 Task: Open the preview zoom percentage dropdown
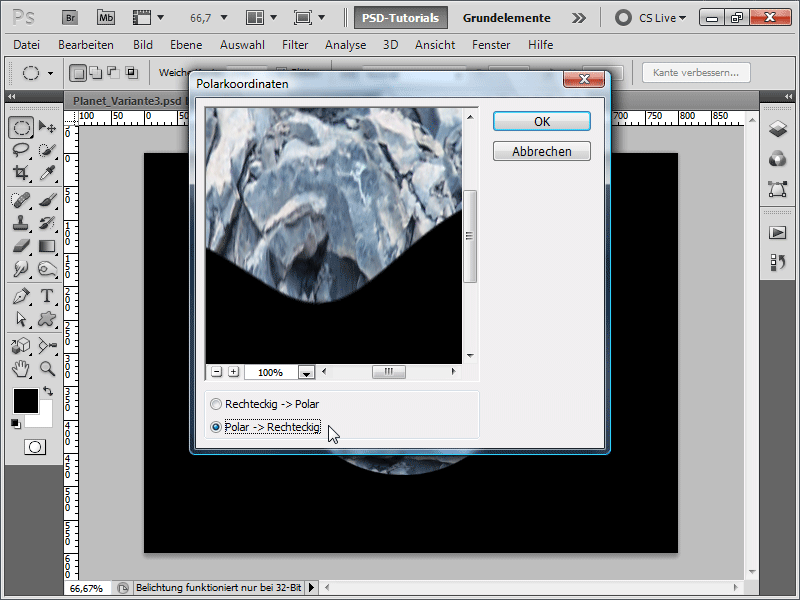306,373
